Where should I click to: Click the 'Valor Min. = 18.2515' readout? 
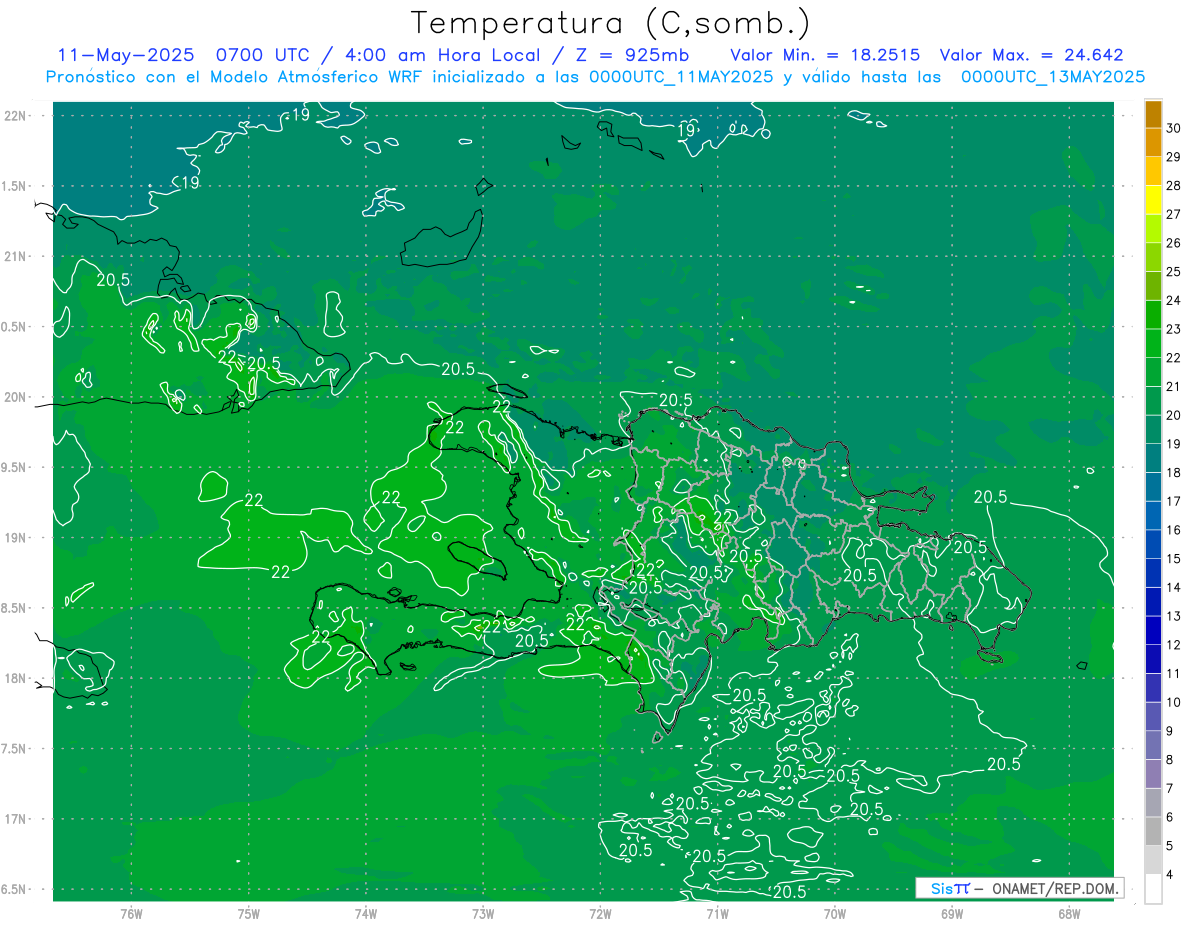point(825,55)
